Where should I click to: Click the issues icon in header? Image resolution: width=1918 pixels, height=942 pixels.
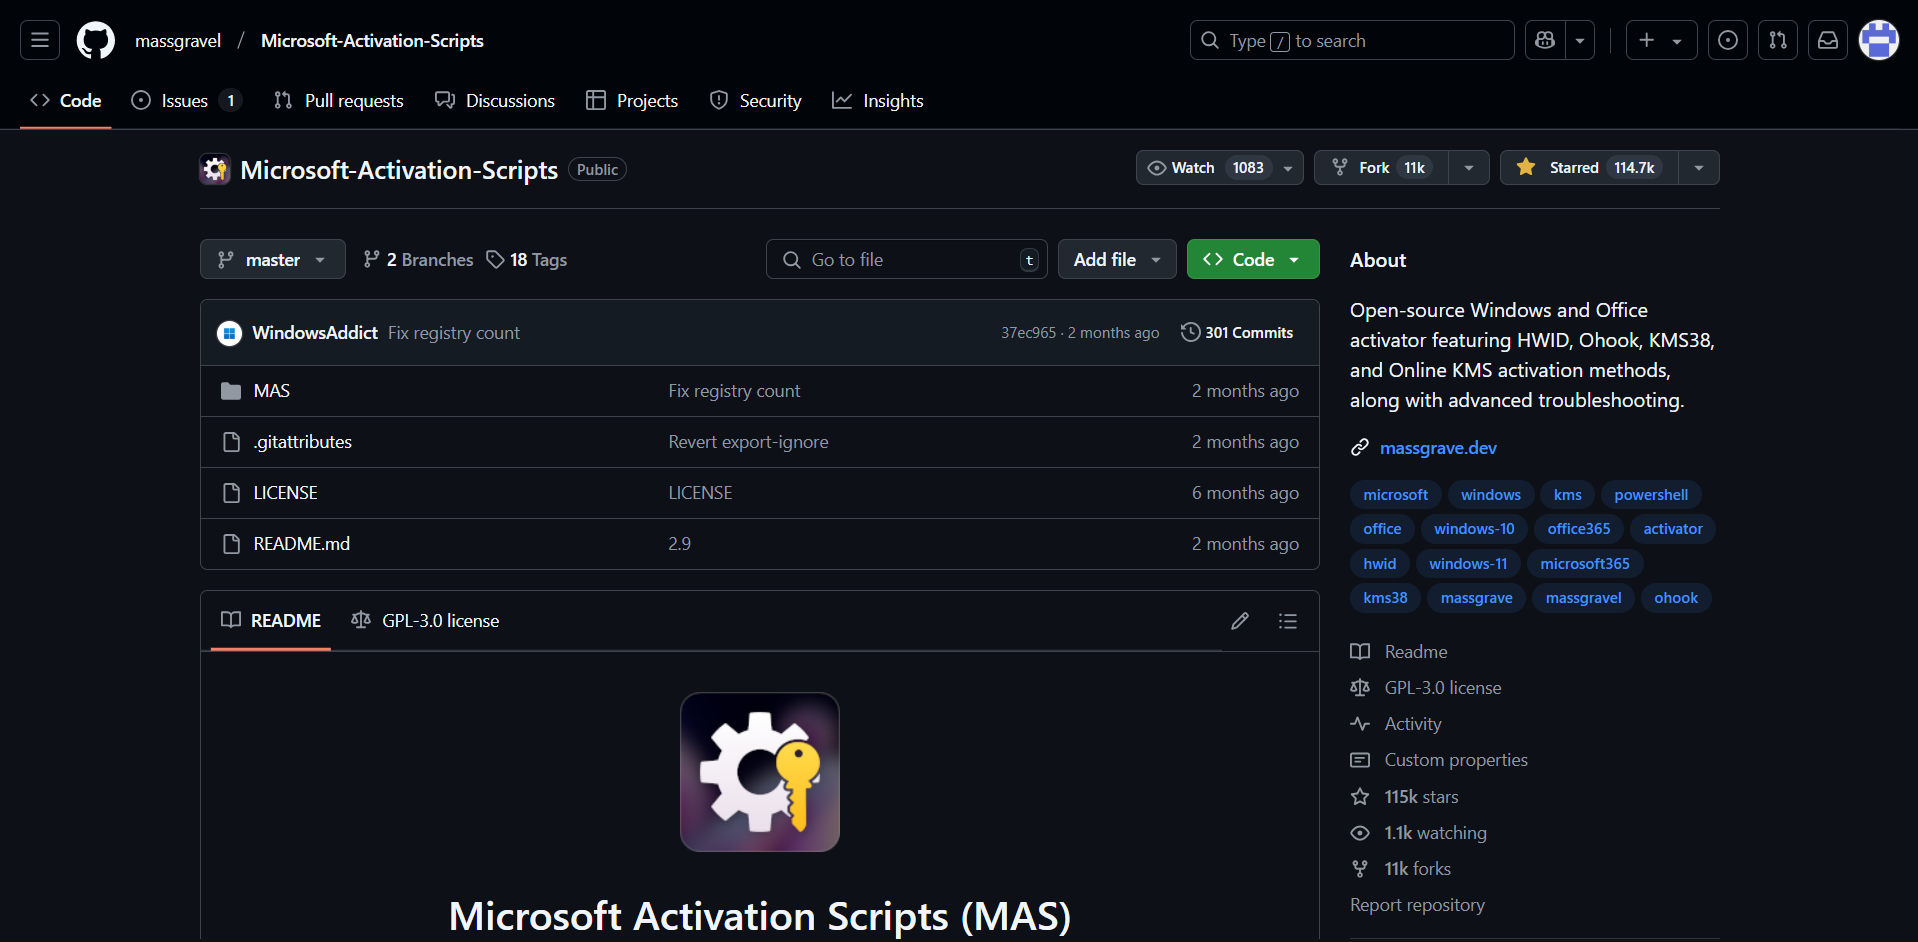click(1728, 41)
